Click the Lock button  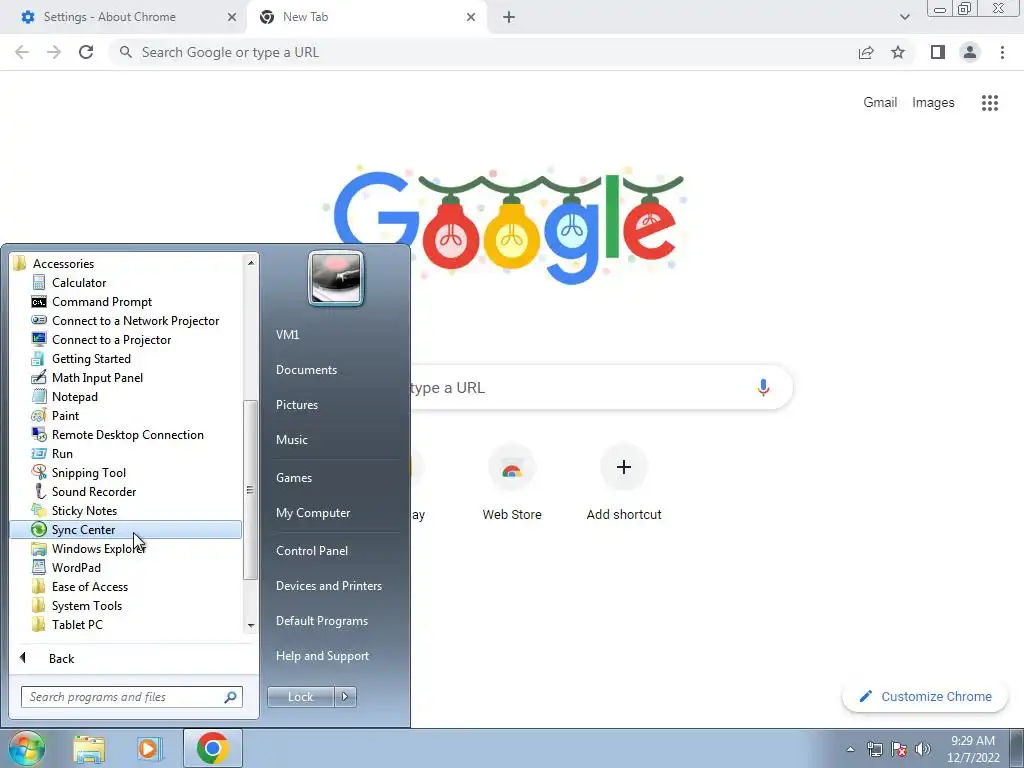300,697
